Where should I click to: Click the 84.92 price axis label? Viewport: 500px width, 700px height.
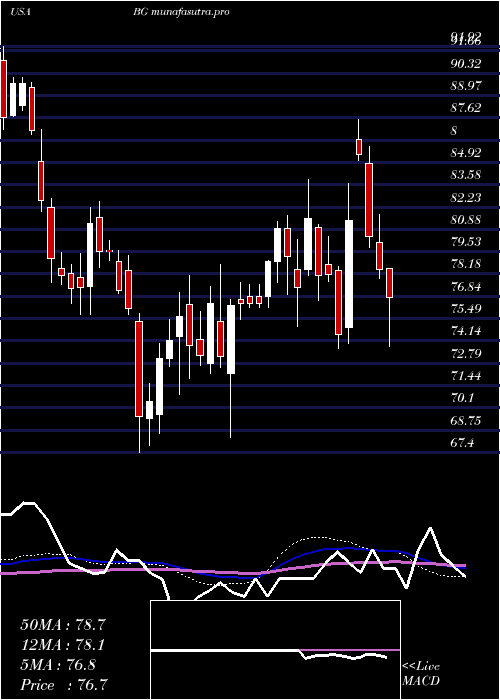click(466, 153)
